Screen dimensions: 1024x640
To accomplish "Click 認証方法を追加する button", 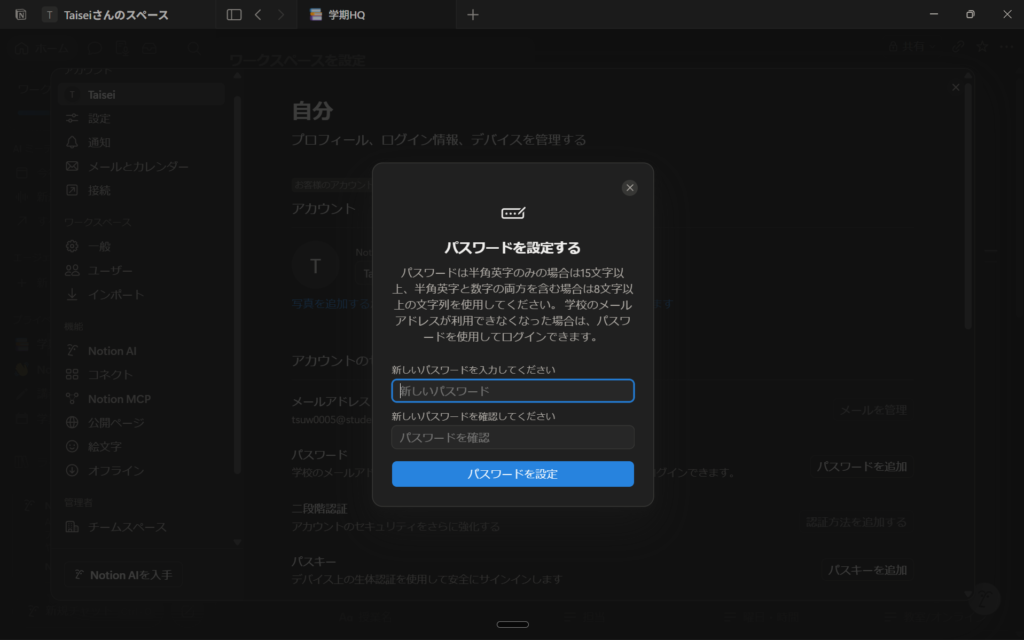I will [856, 522].
